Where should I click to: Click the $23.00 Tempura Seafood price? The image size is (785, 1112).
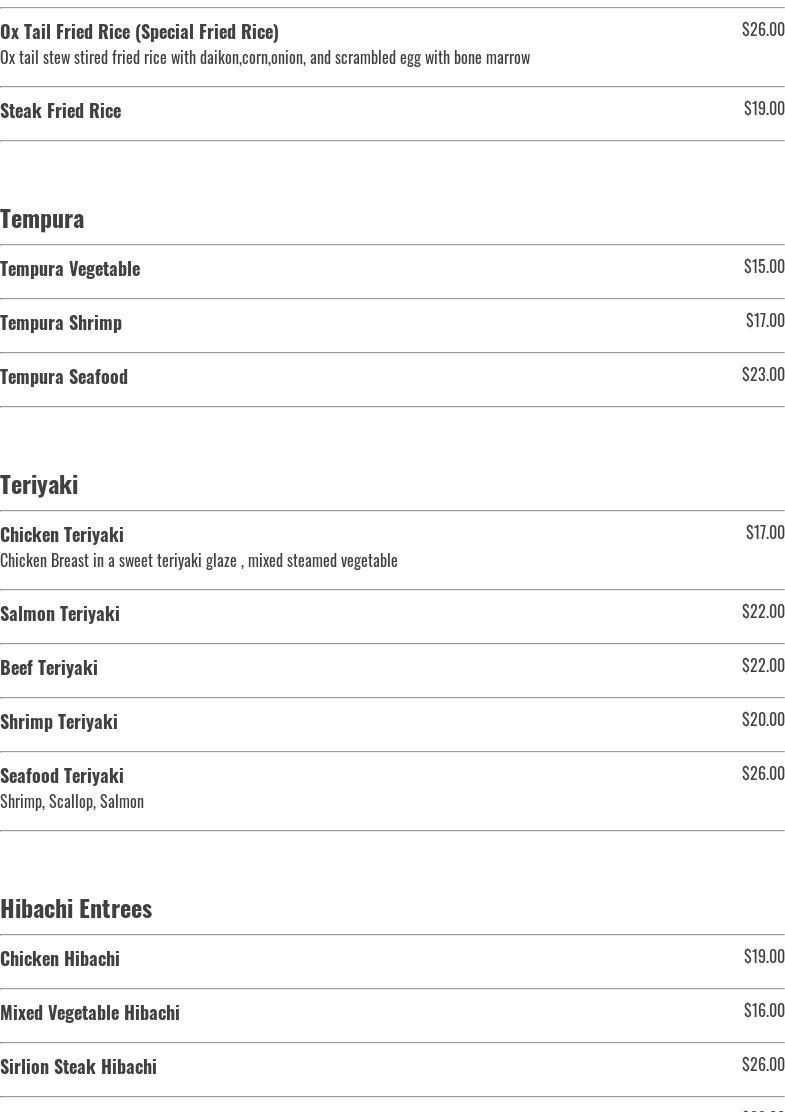(x=763, y=375)
